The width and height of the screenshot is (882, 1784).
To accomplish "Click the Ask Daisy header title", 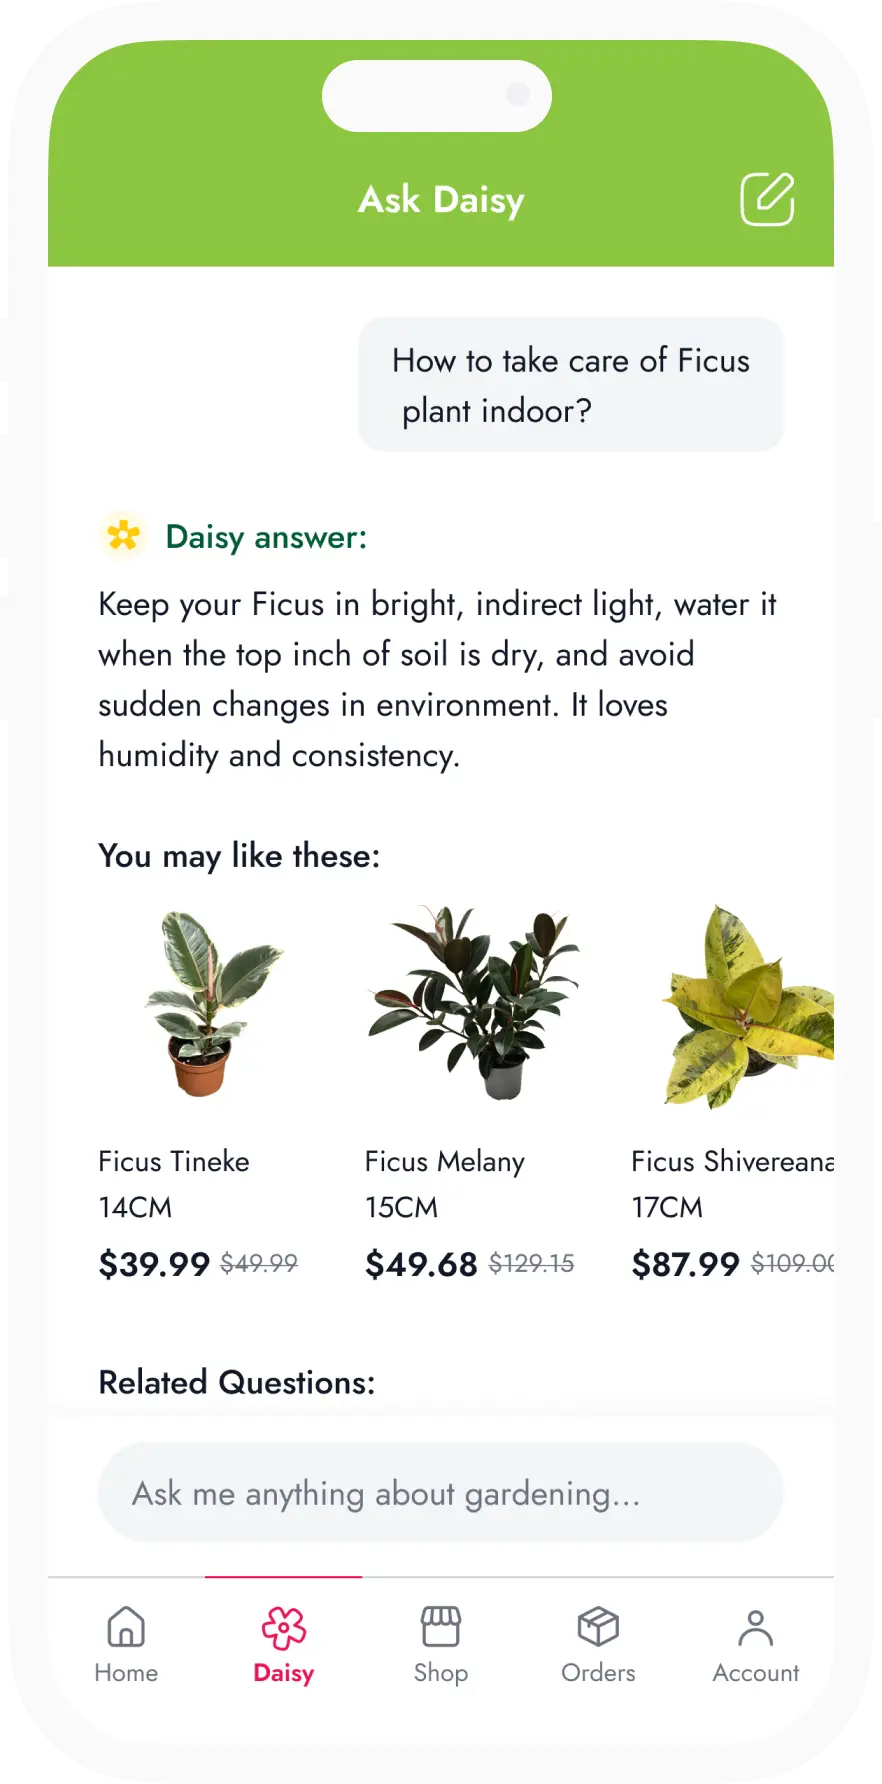I will 441,200.
